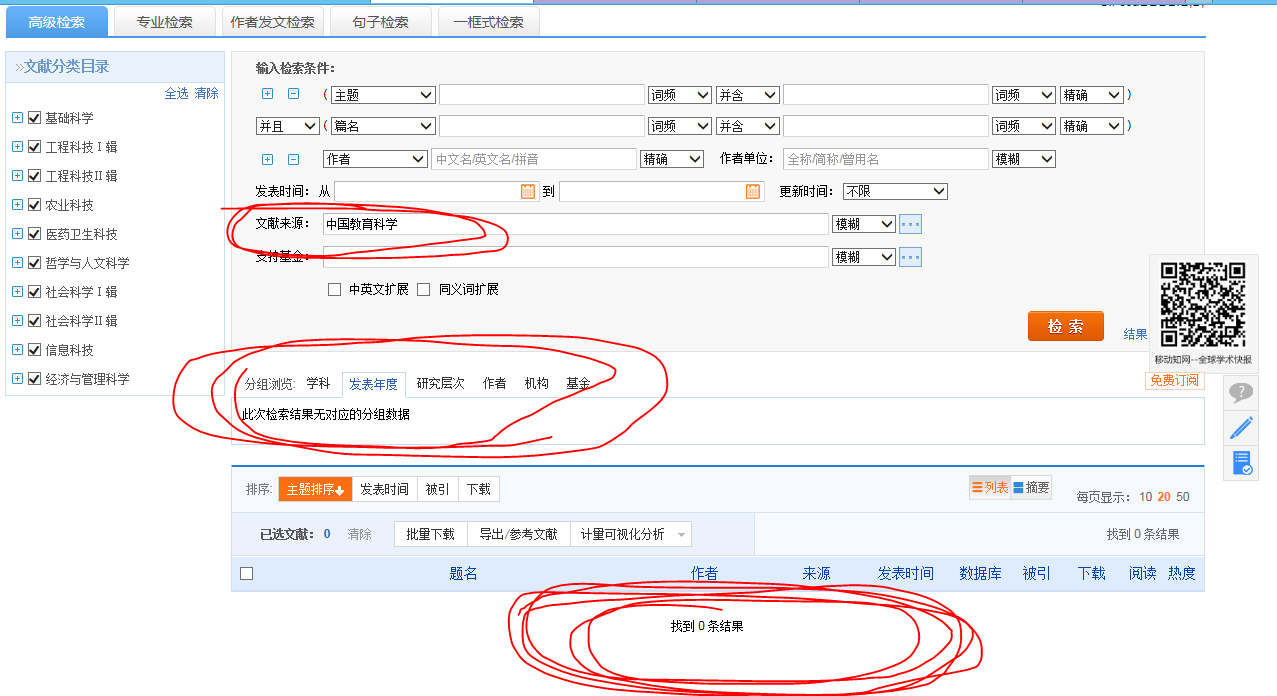The image size is (1277, 696).
Task: Click the question mark help icon
Action: [x=1241, y=393]
